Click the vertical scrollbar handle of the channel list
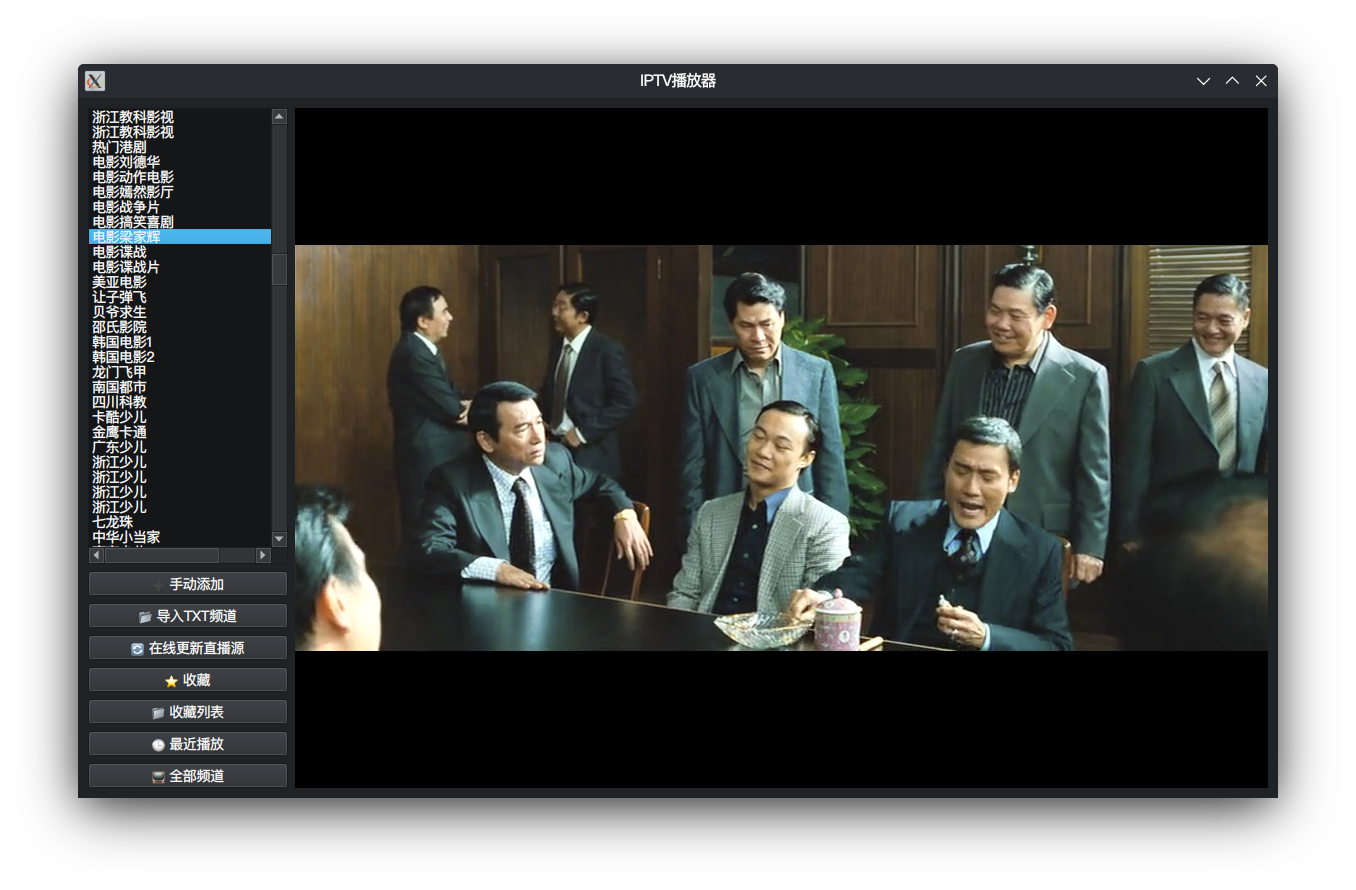Viewport: 1356px width, 890px height. (279, 269)
